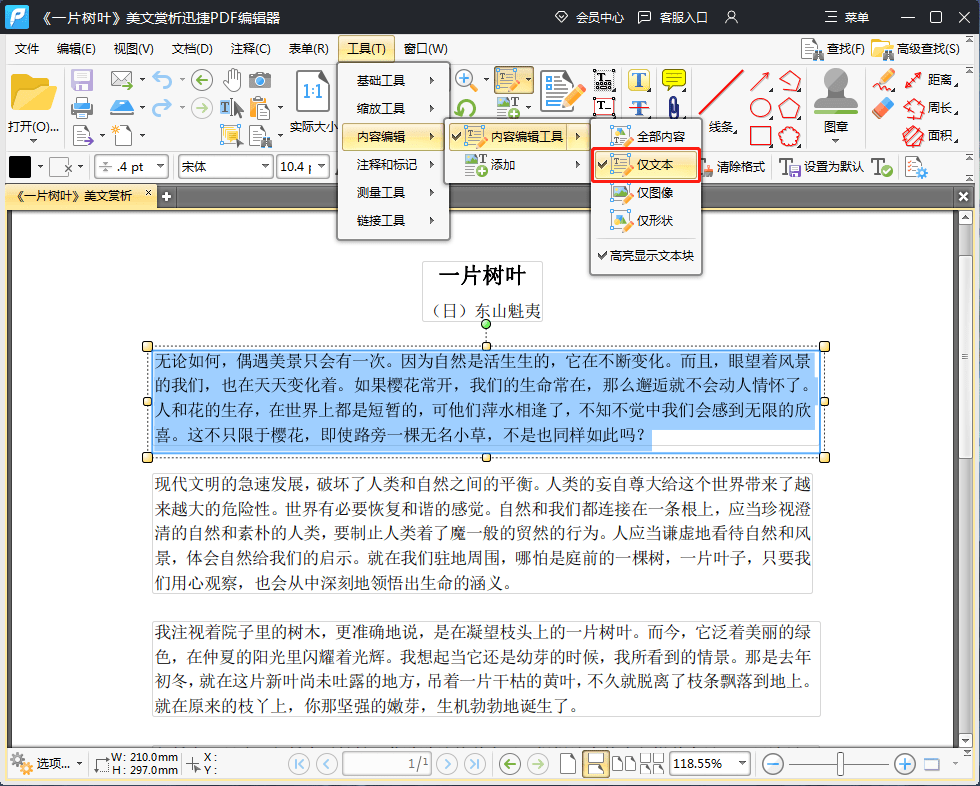Open the 查找(F) search button

pyautogui.click(x=833, y=49)
